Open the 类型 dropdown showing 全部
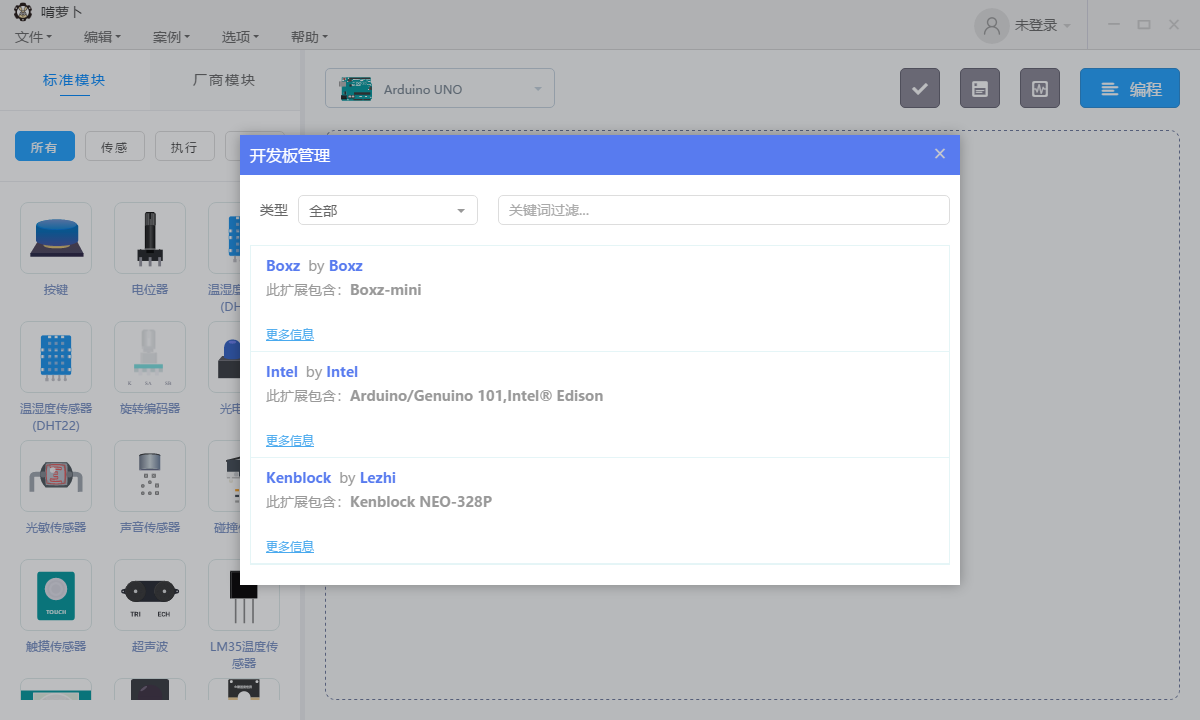The image size is (1200, 720). click(388, 210)
